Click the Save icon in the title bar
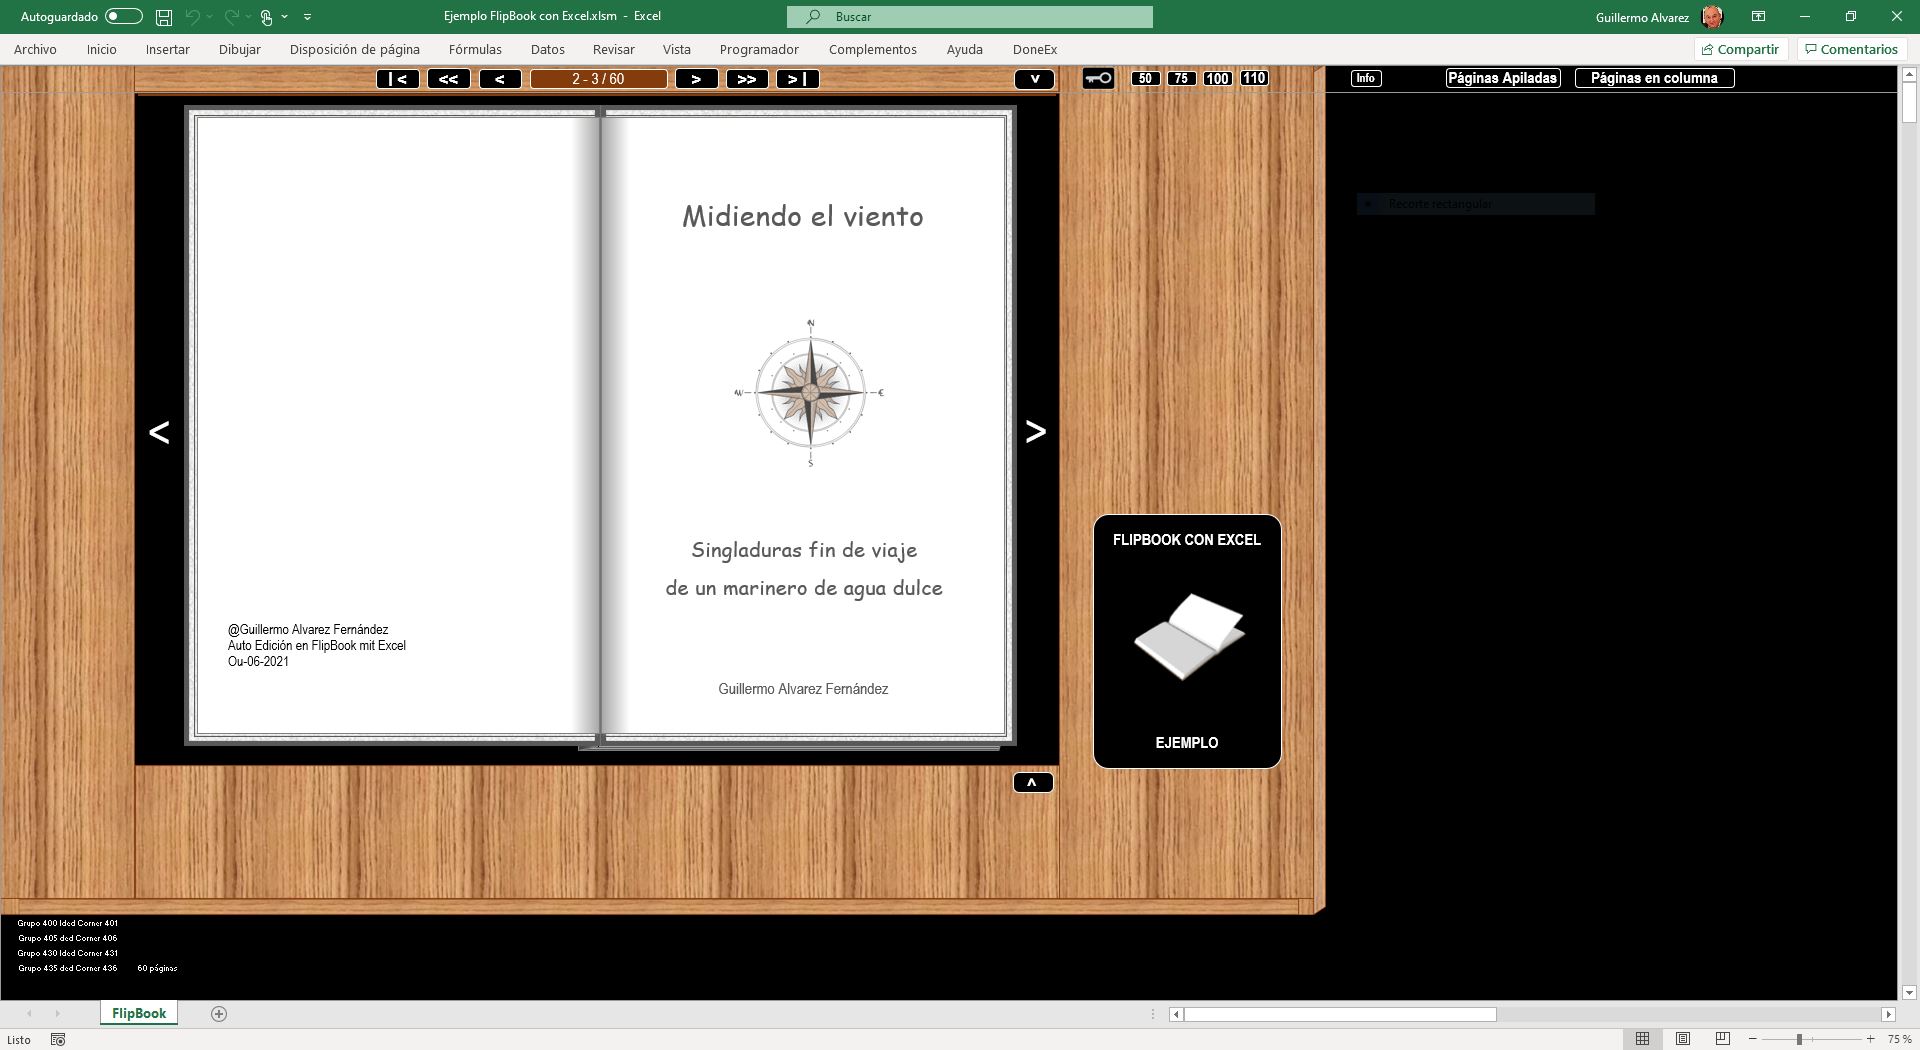 163,16
